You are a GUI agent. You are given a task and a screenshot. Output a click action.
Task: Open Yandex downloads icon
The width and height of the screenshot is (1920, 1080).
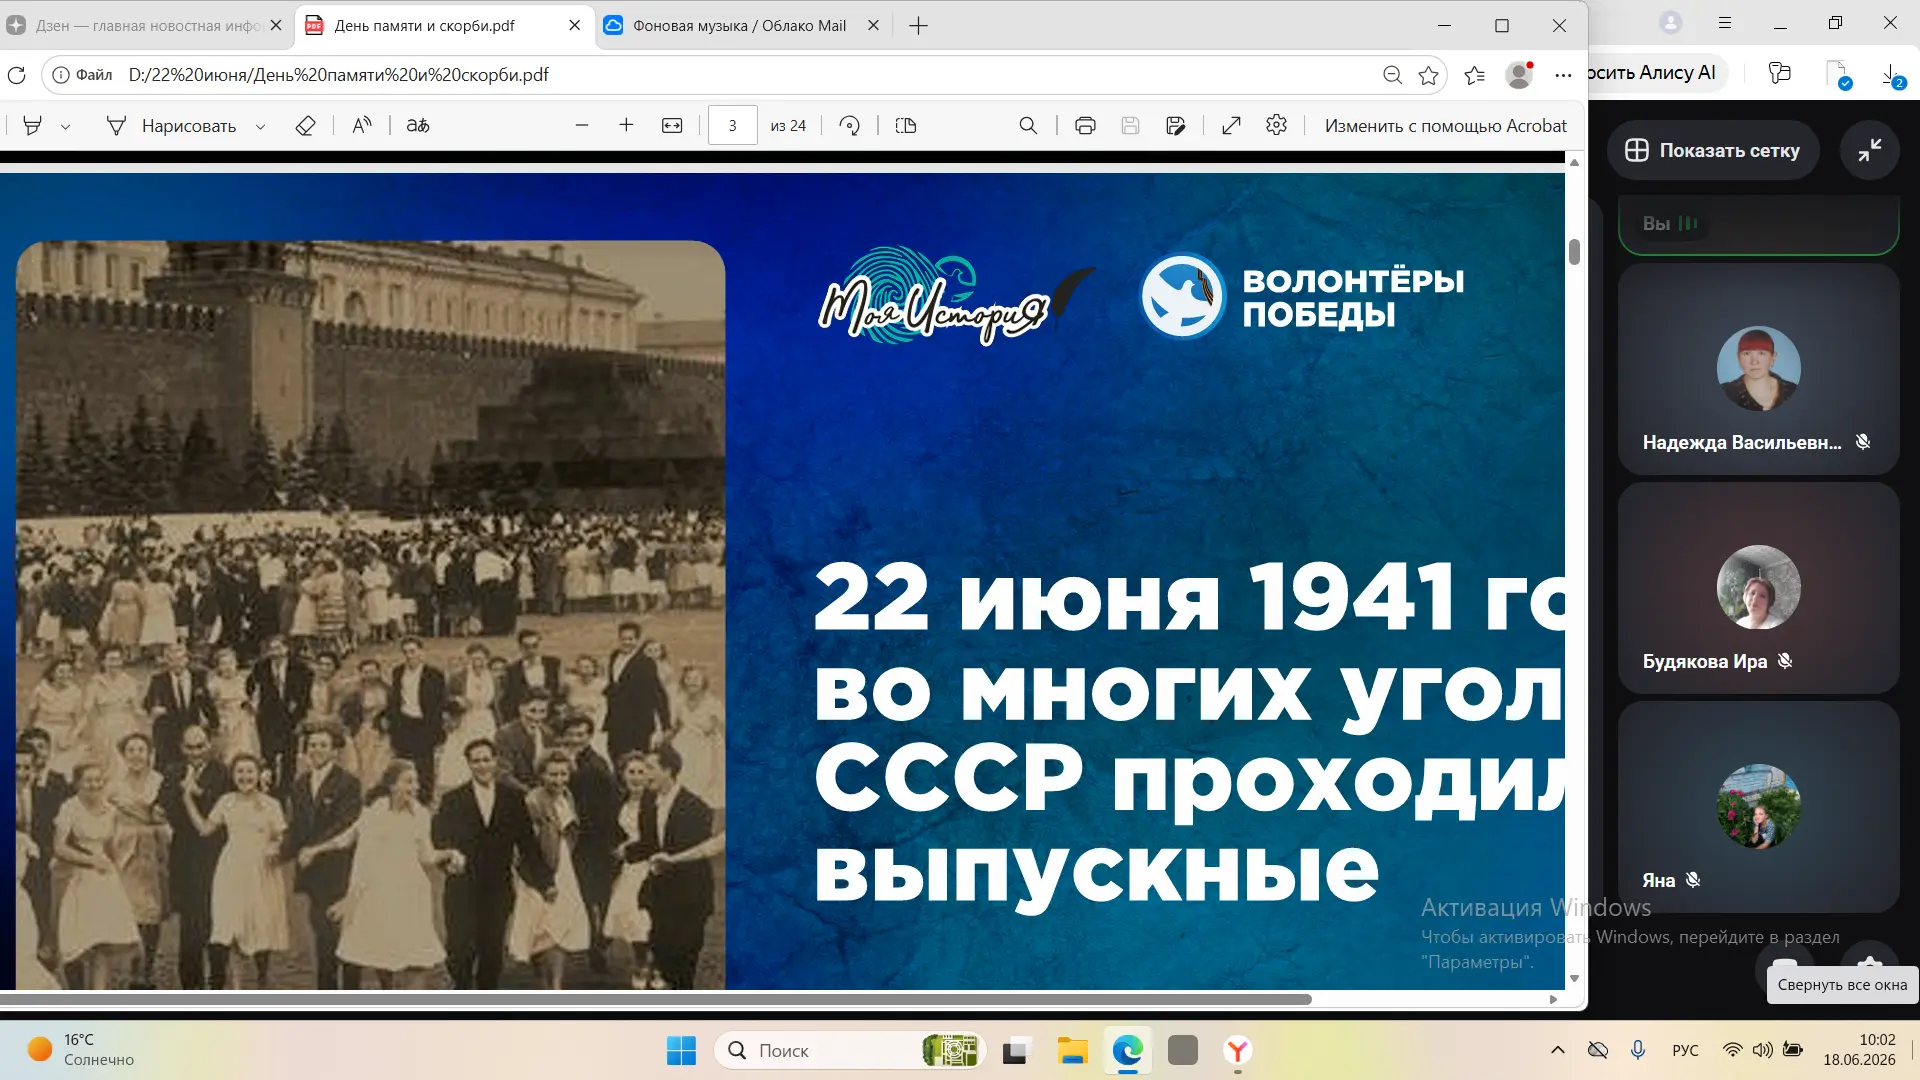tap(1892, 75)
